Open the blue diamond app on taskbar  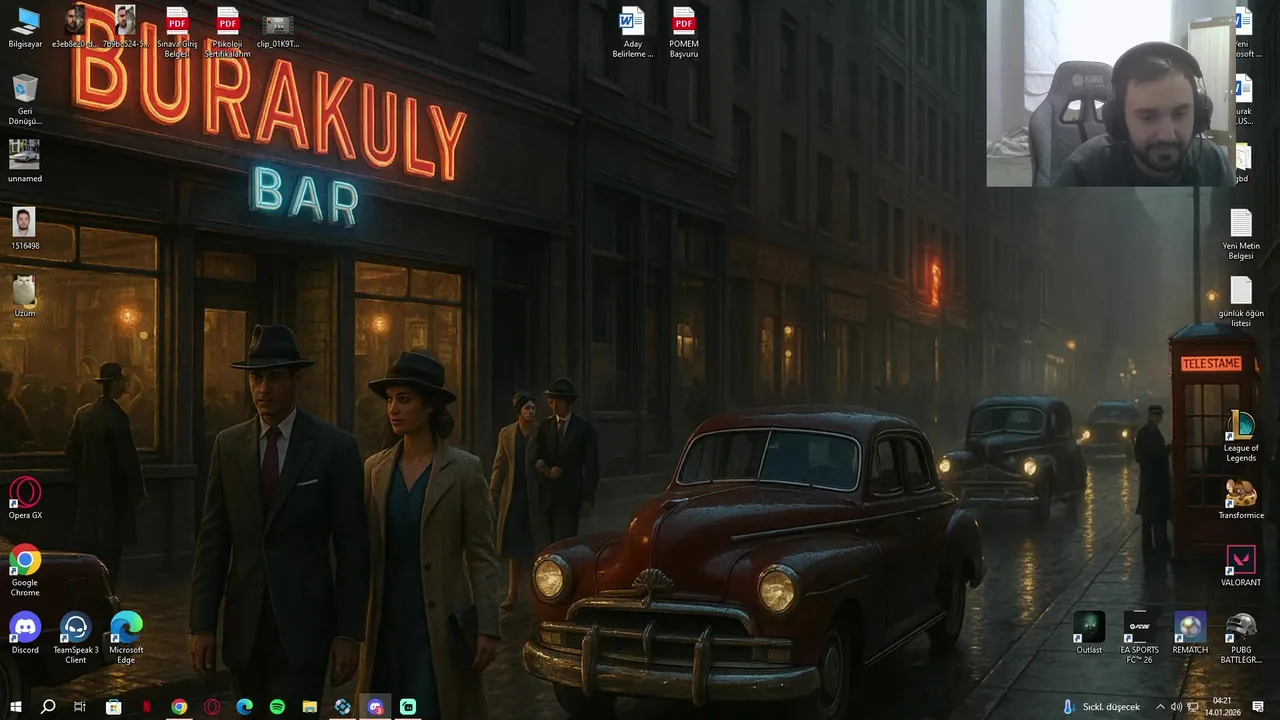point(343,707)
